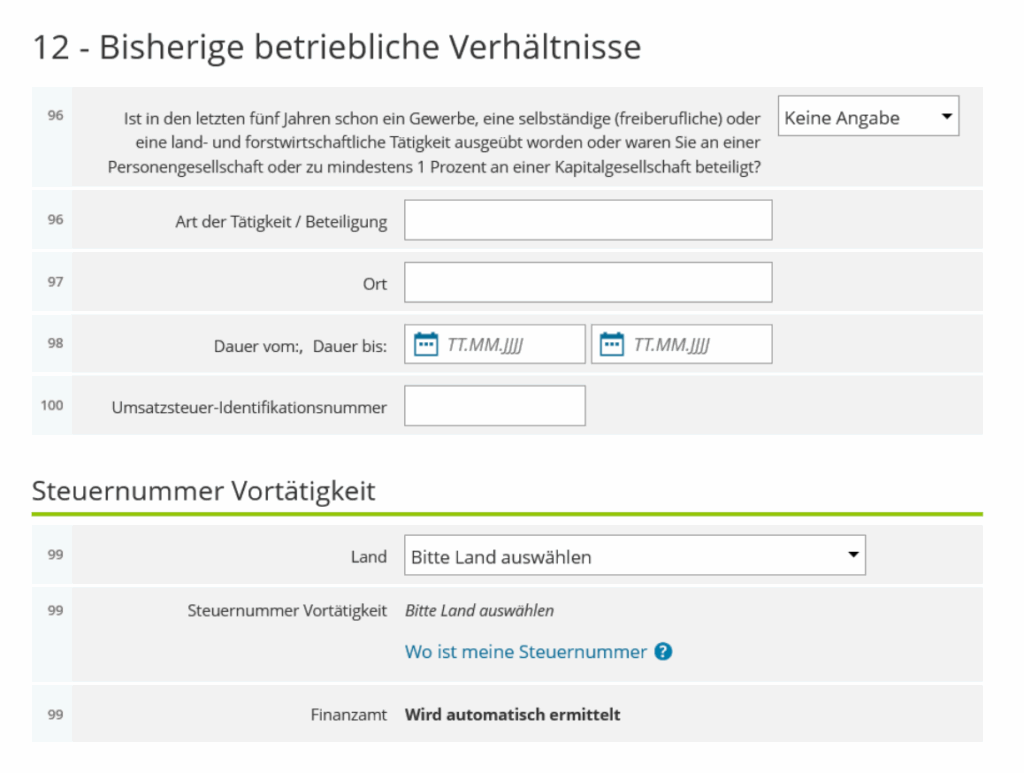Click the Art der Tätigkeit / Beteiligung input field

pos(588,220)
